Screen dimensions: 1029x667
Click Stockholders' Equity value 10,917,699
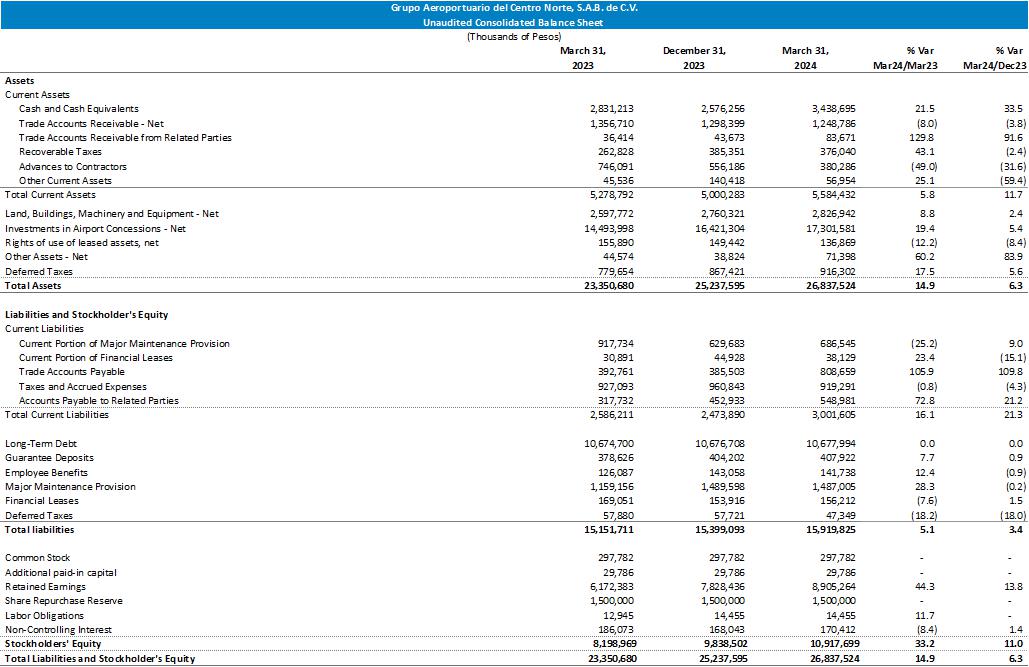coord(833,644)
